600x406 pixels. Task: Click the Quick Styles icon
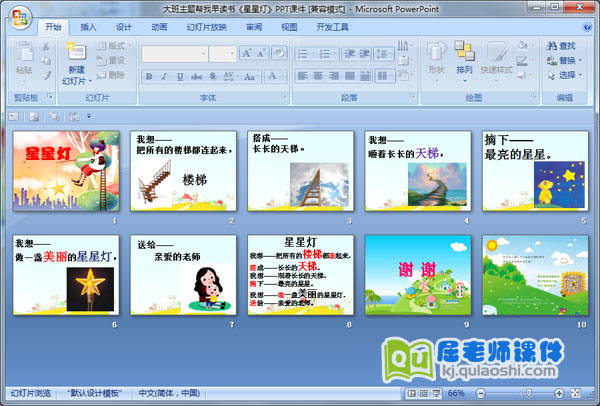(x=497, y=51)
